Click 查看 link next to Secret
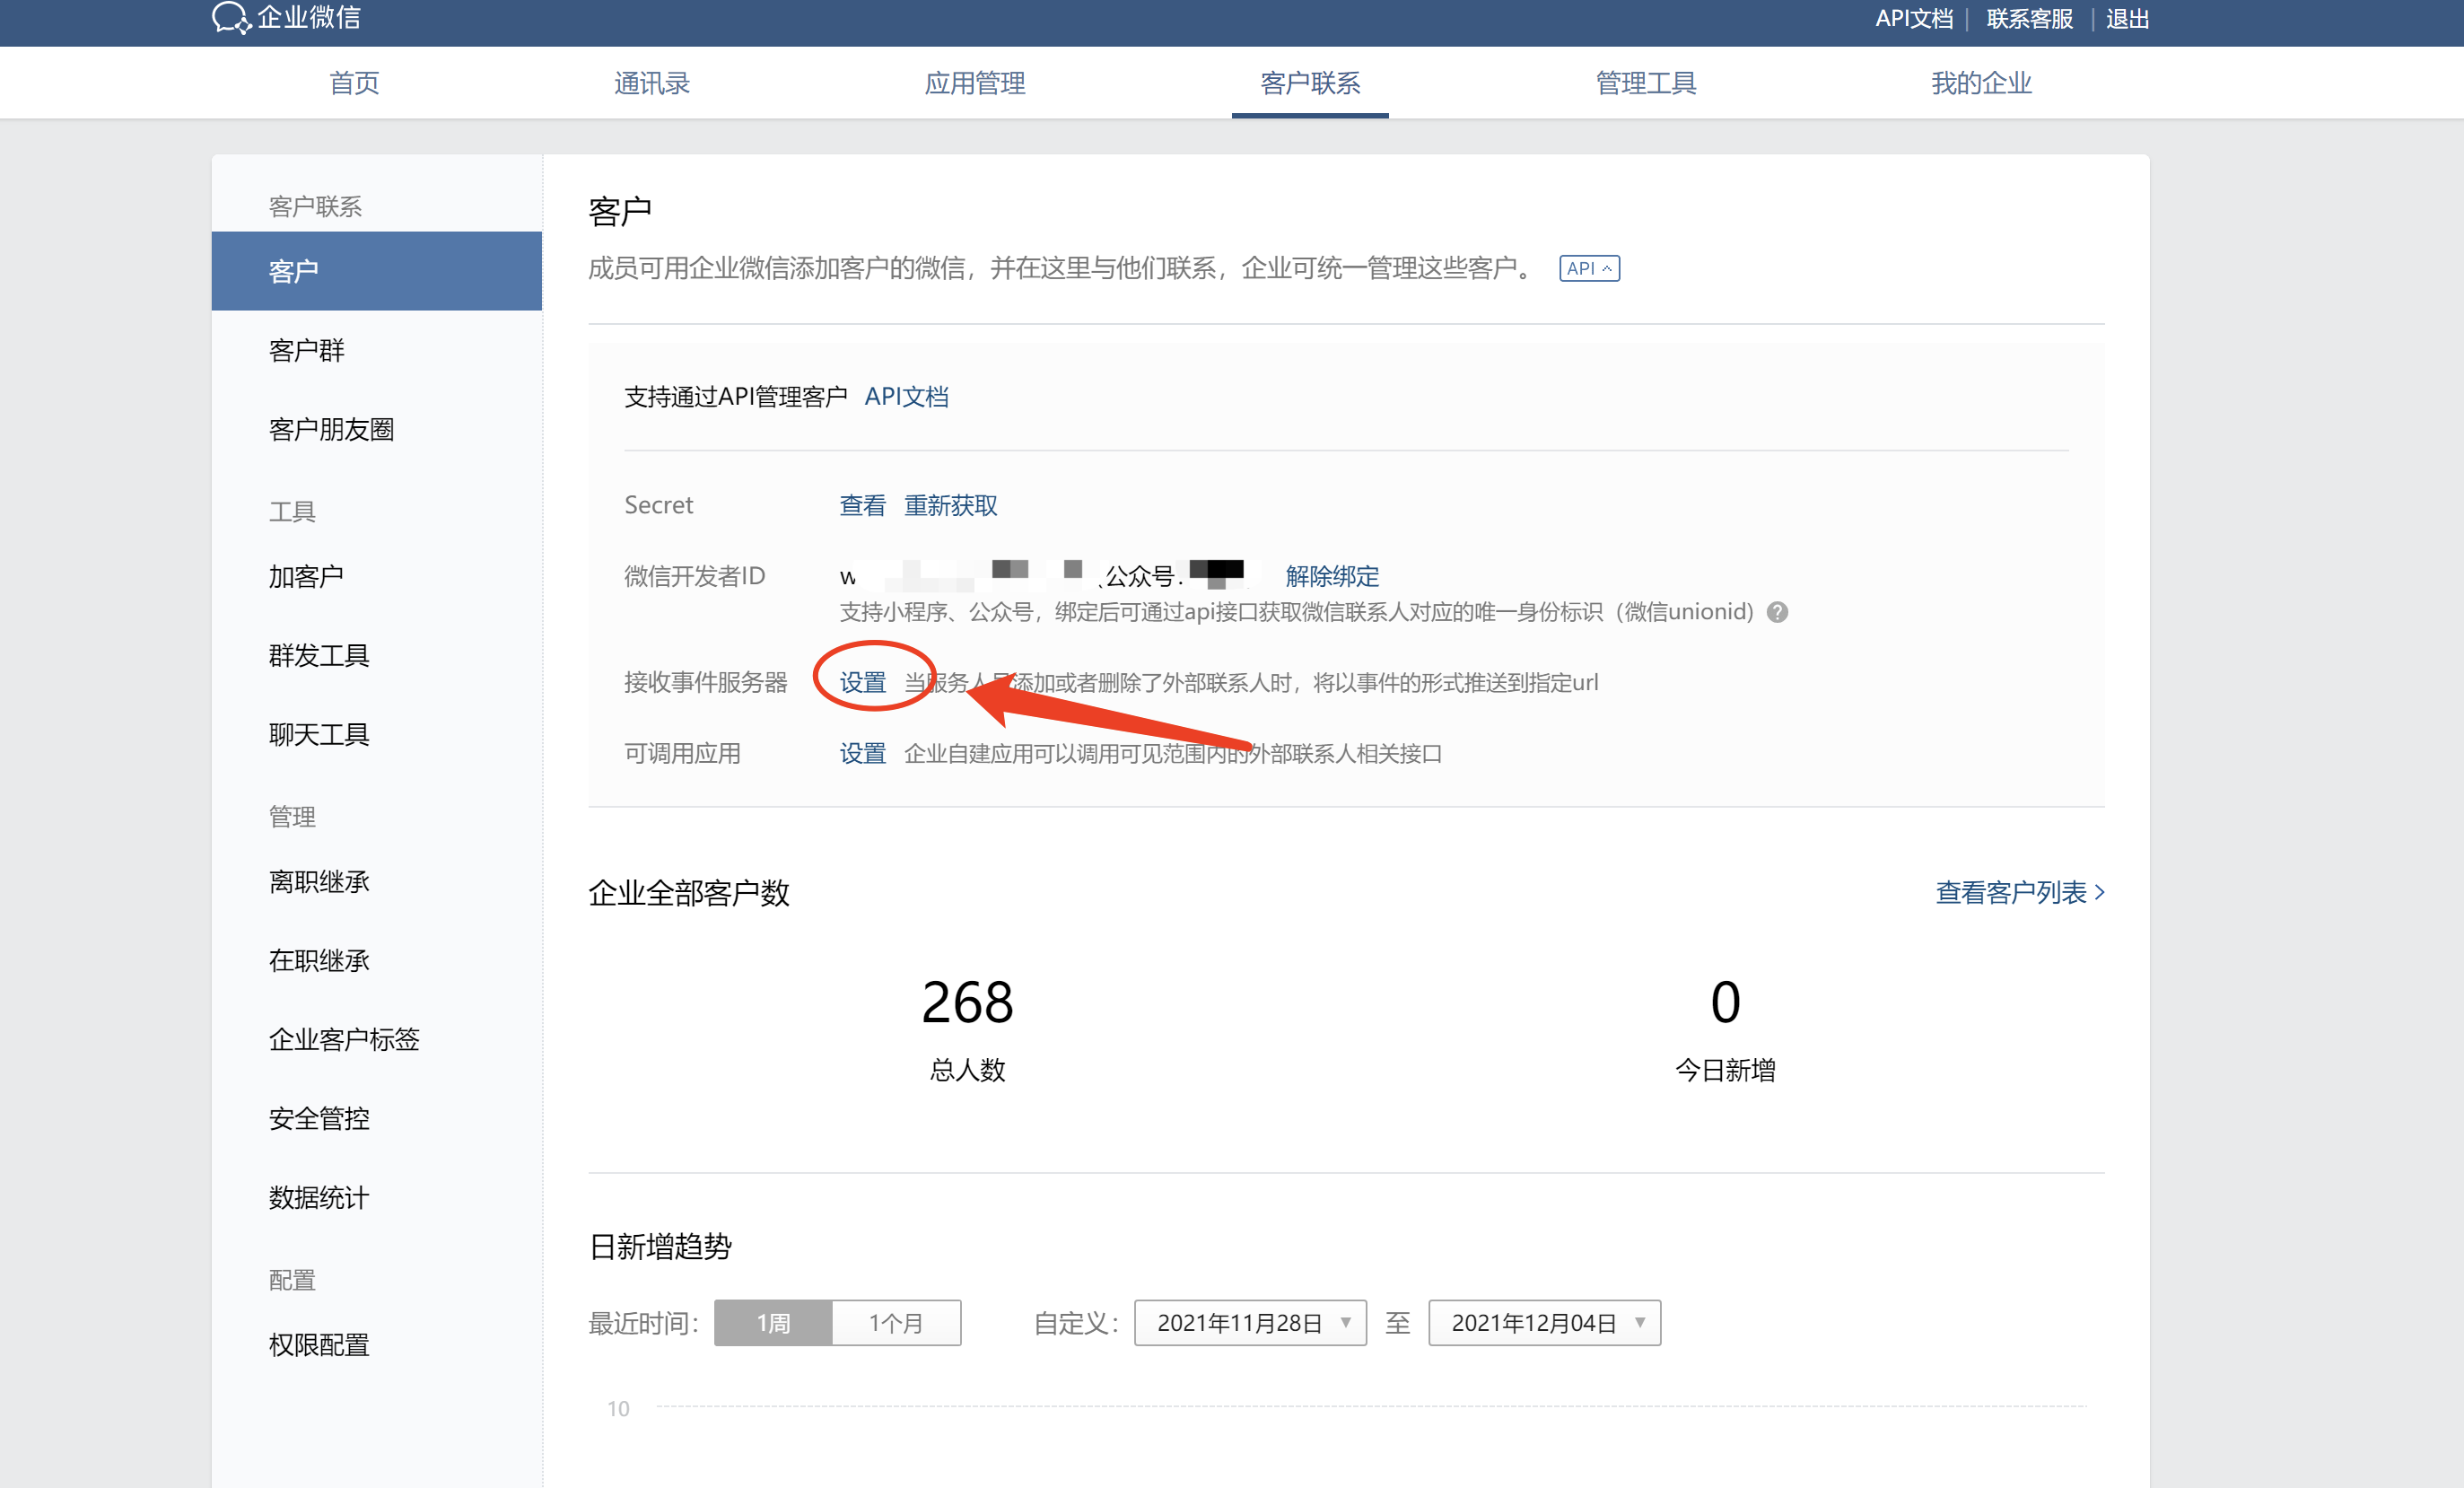 862,505
